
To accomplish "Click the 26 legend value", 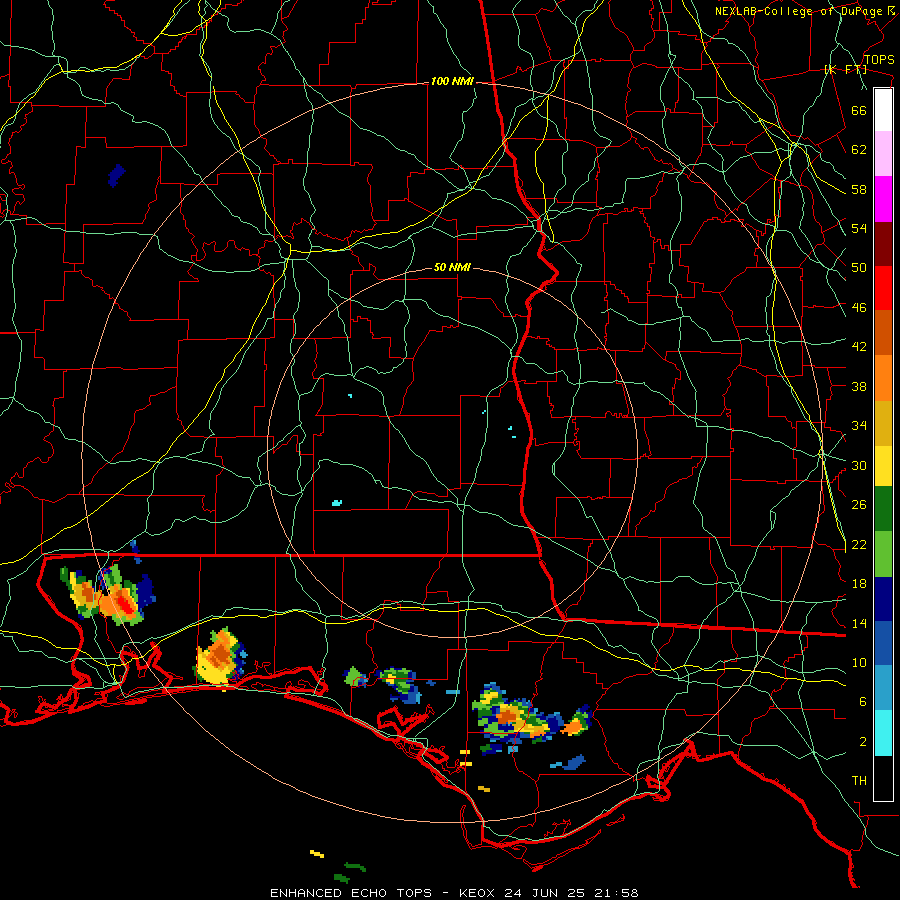I will [859, 505].
